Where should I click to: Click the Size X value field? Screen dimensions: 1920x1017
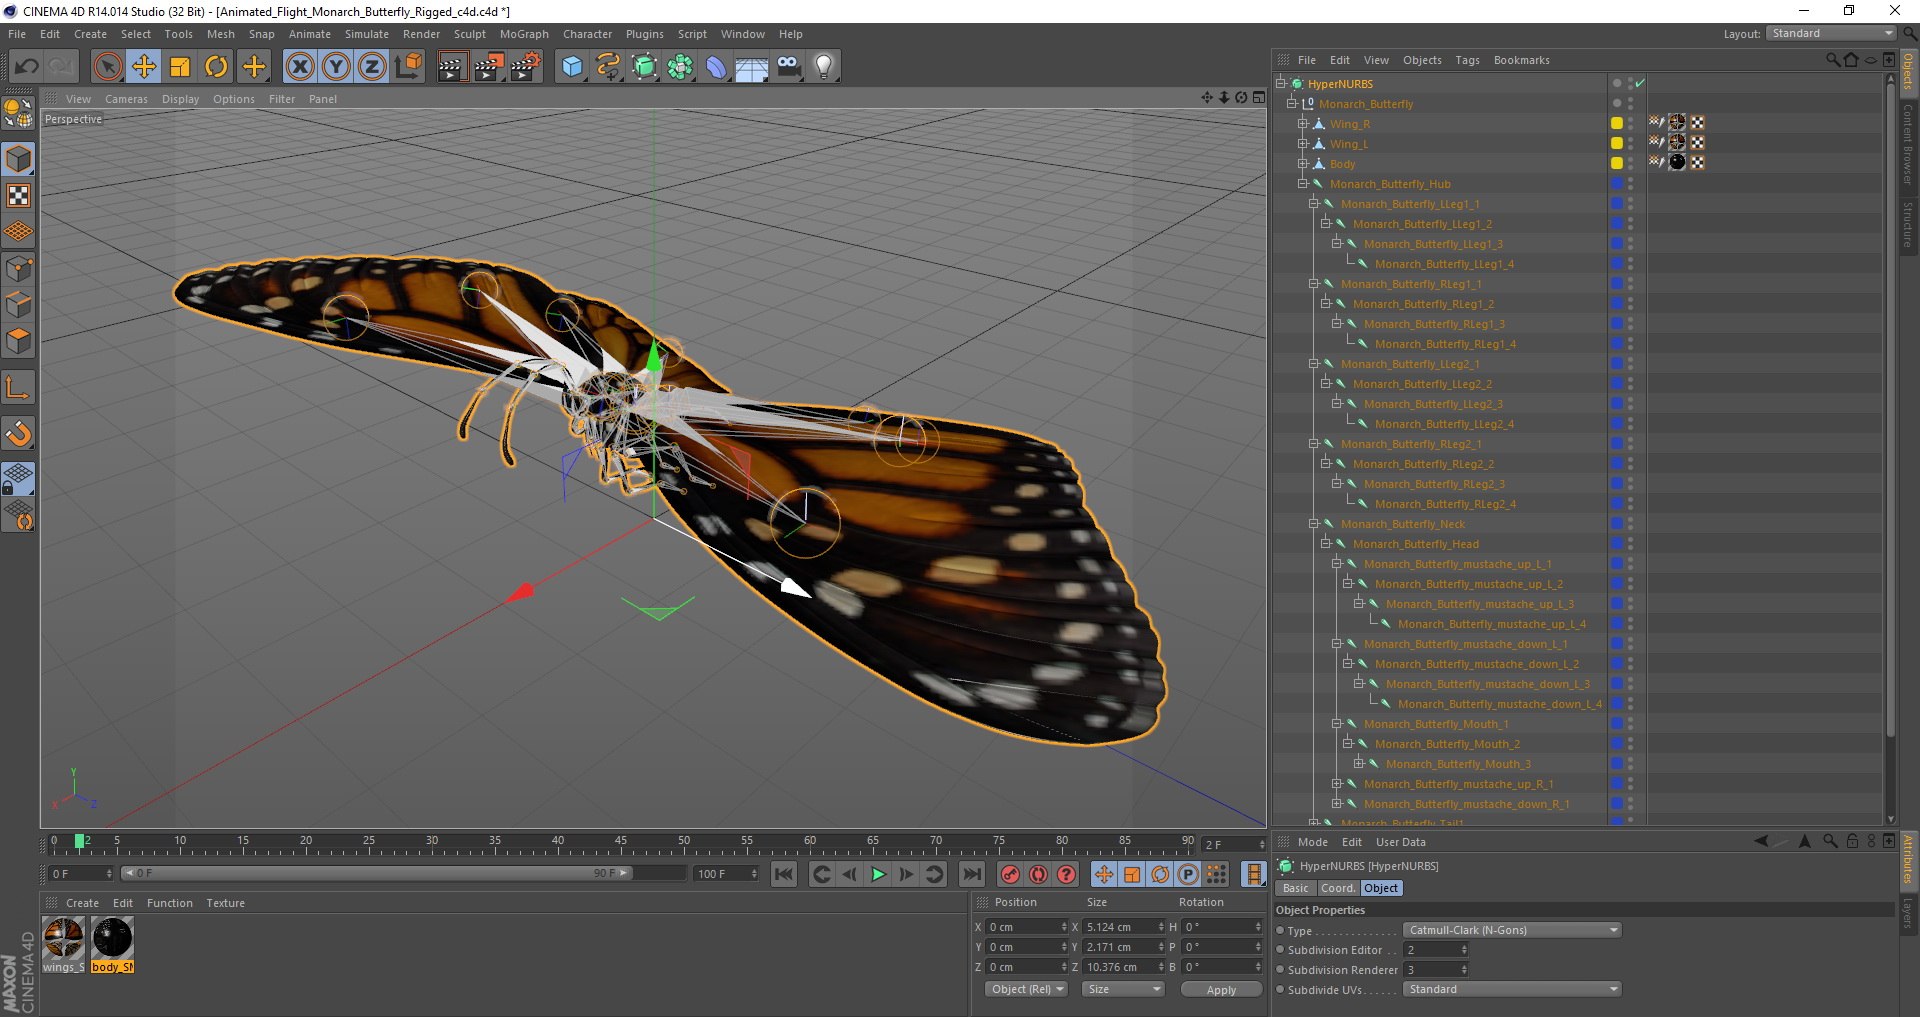point(1124,927)
